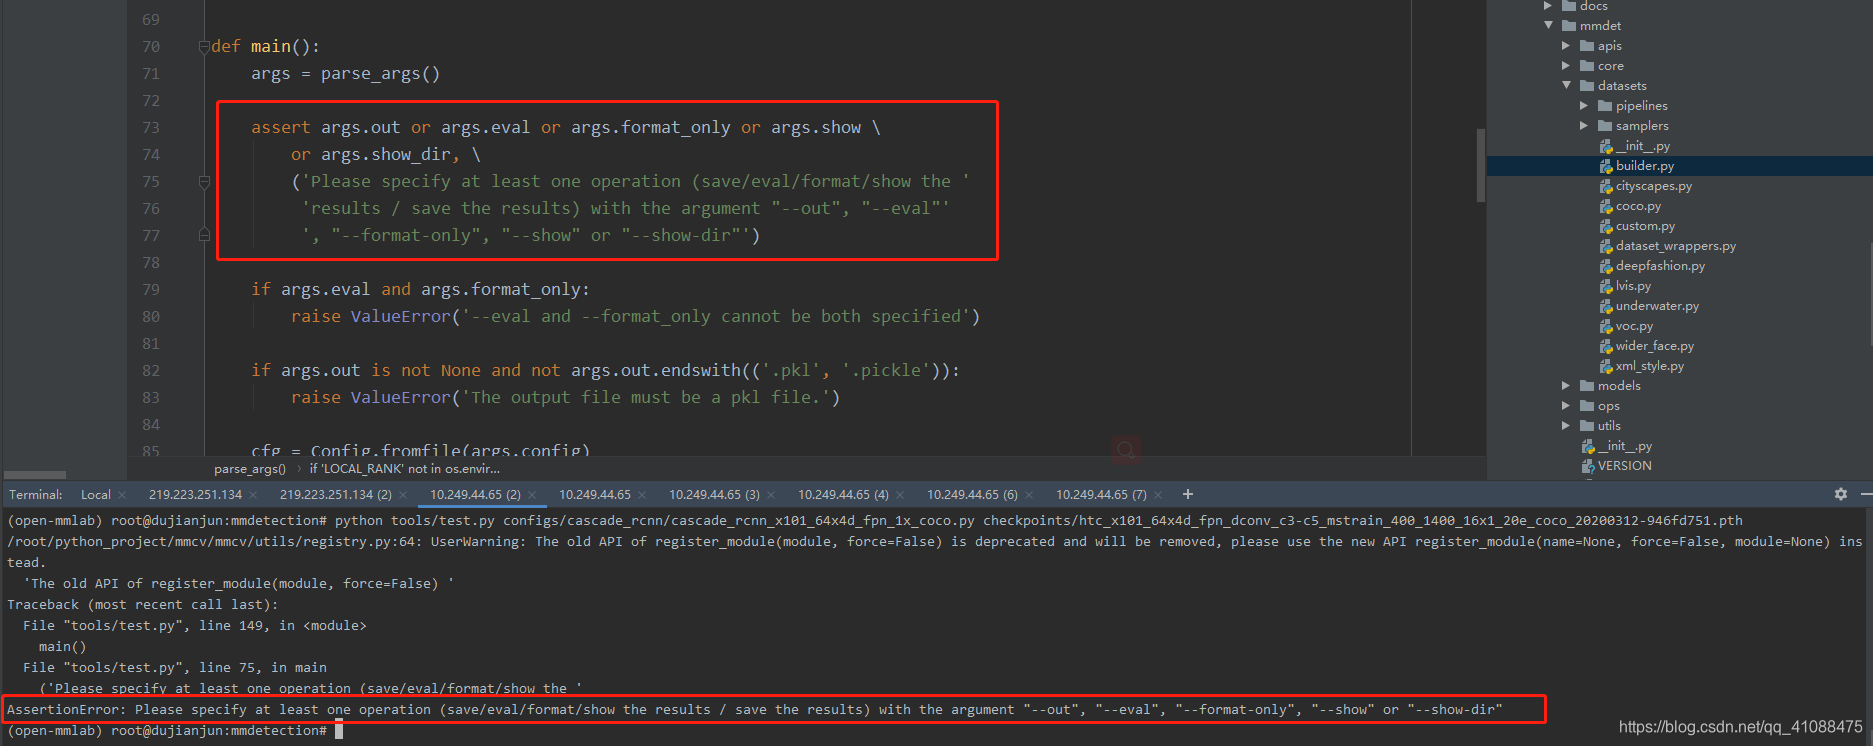The height and width of the screenshot is (746, 1873).
Task: Toggle the fold end marker on line 77
Action: pos(204,235)
